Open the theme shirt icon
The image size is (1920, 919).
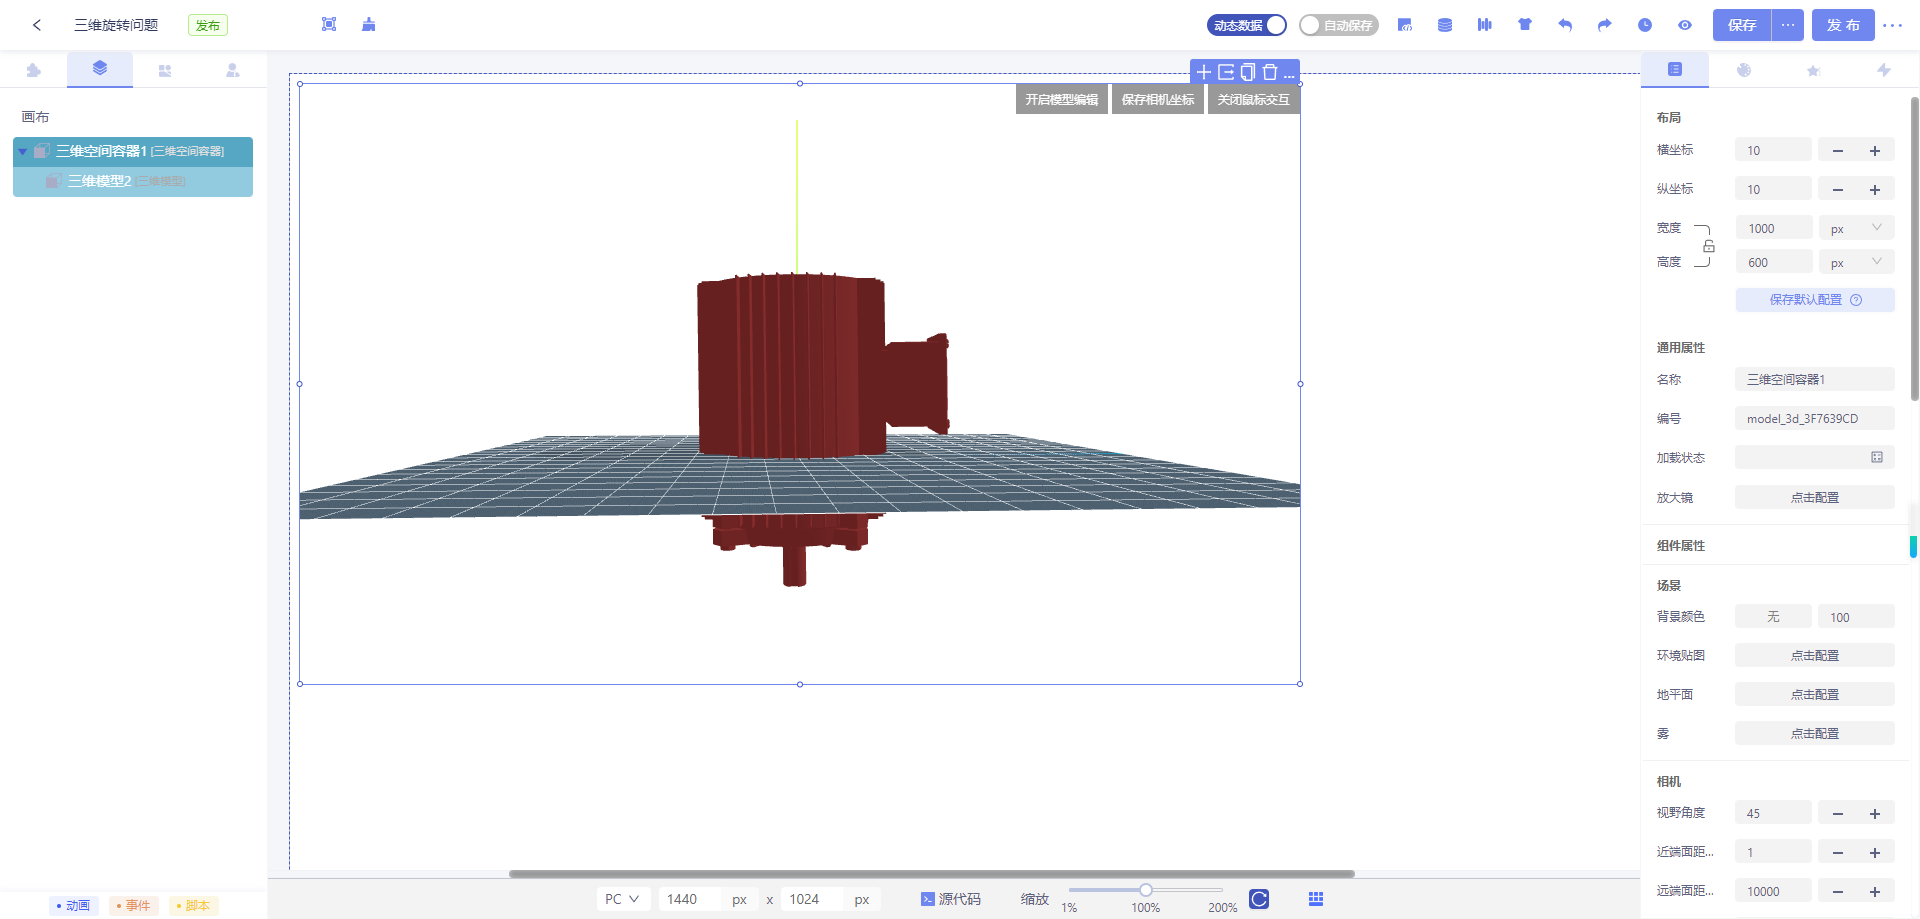[x=1525, y=25]
